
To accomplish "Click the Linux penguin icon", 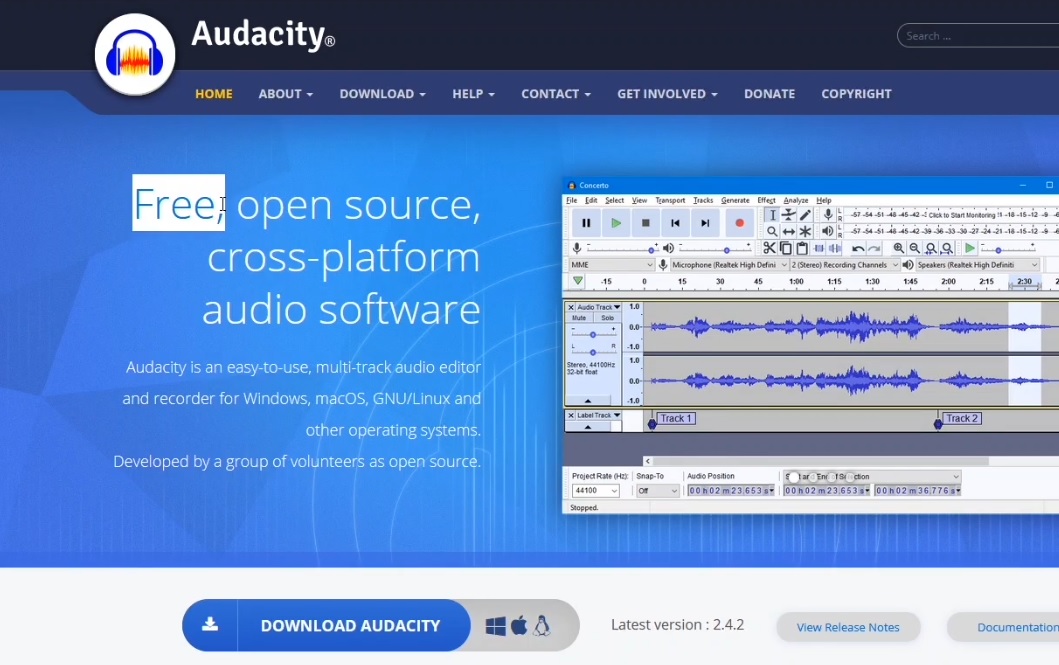I will click(542, 626).
